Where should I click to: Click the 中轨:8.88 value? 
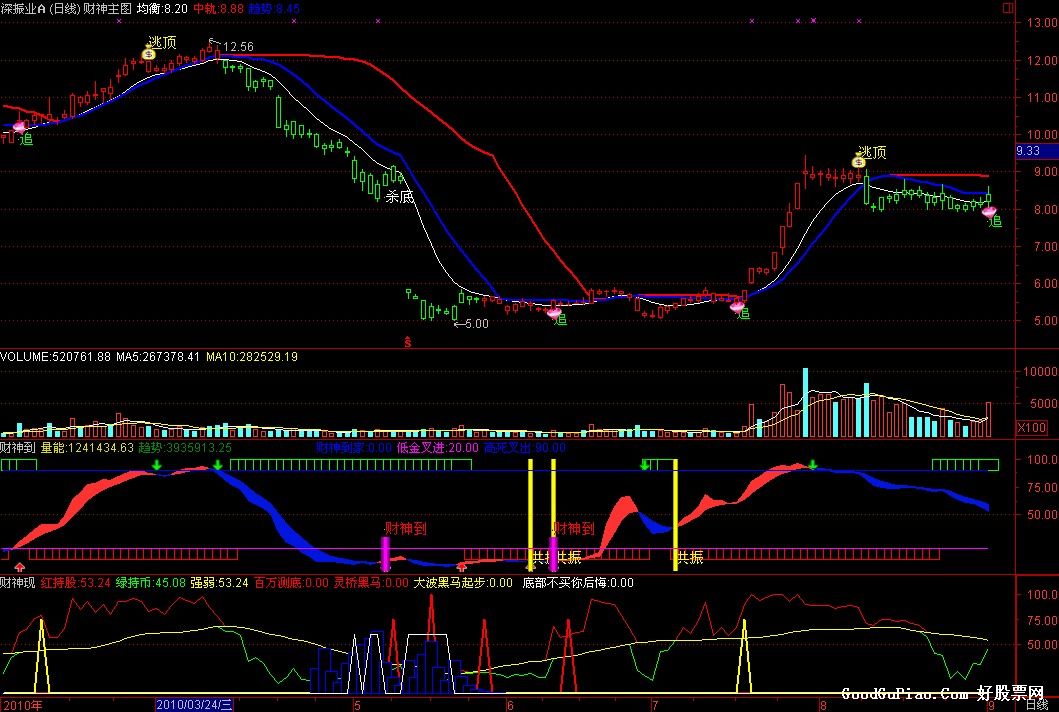(219, 8)
